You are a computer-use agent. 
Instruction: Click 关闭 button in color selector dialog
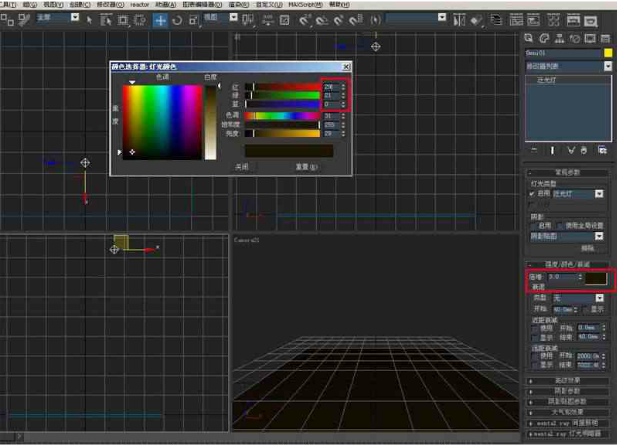click(x=241, y=167)
